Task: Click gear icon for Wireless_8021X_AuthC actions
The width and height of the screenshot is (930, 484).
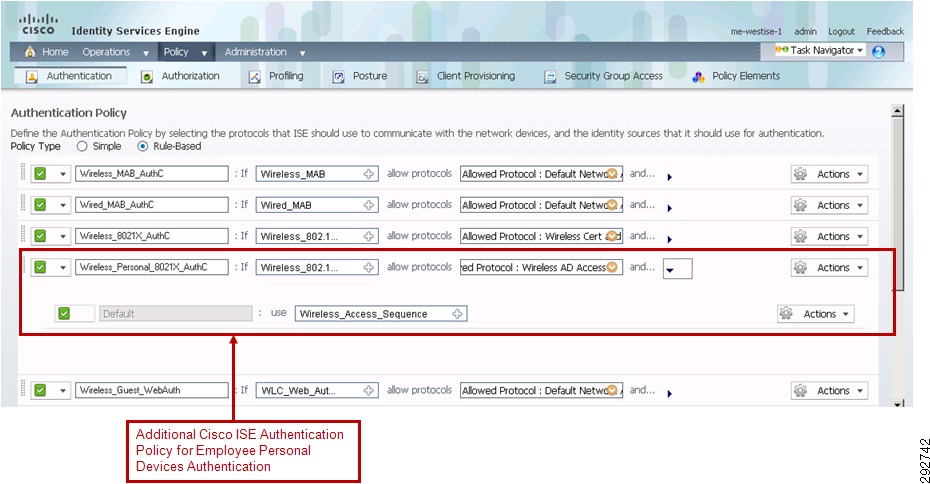Action: [800, 236]
